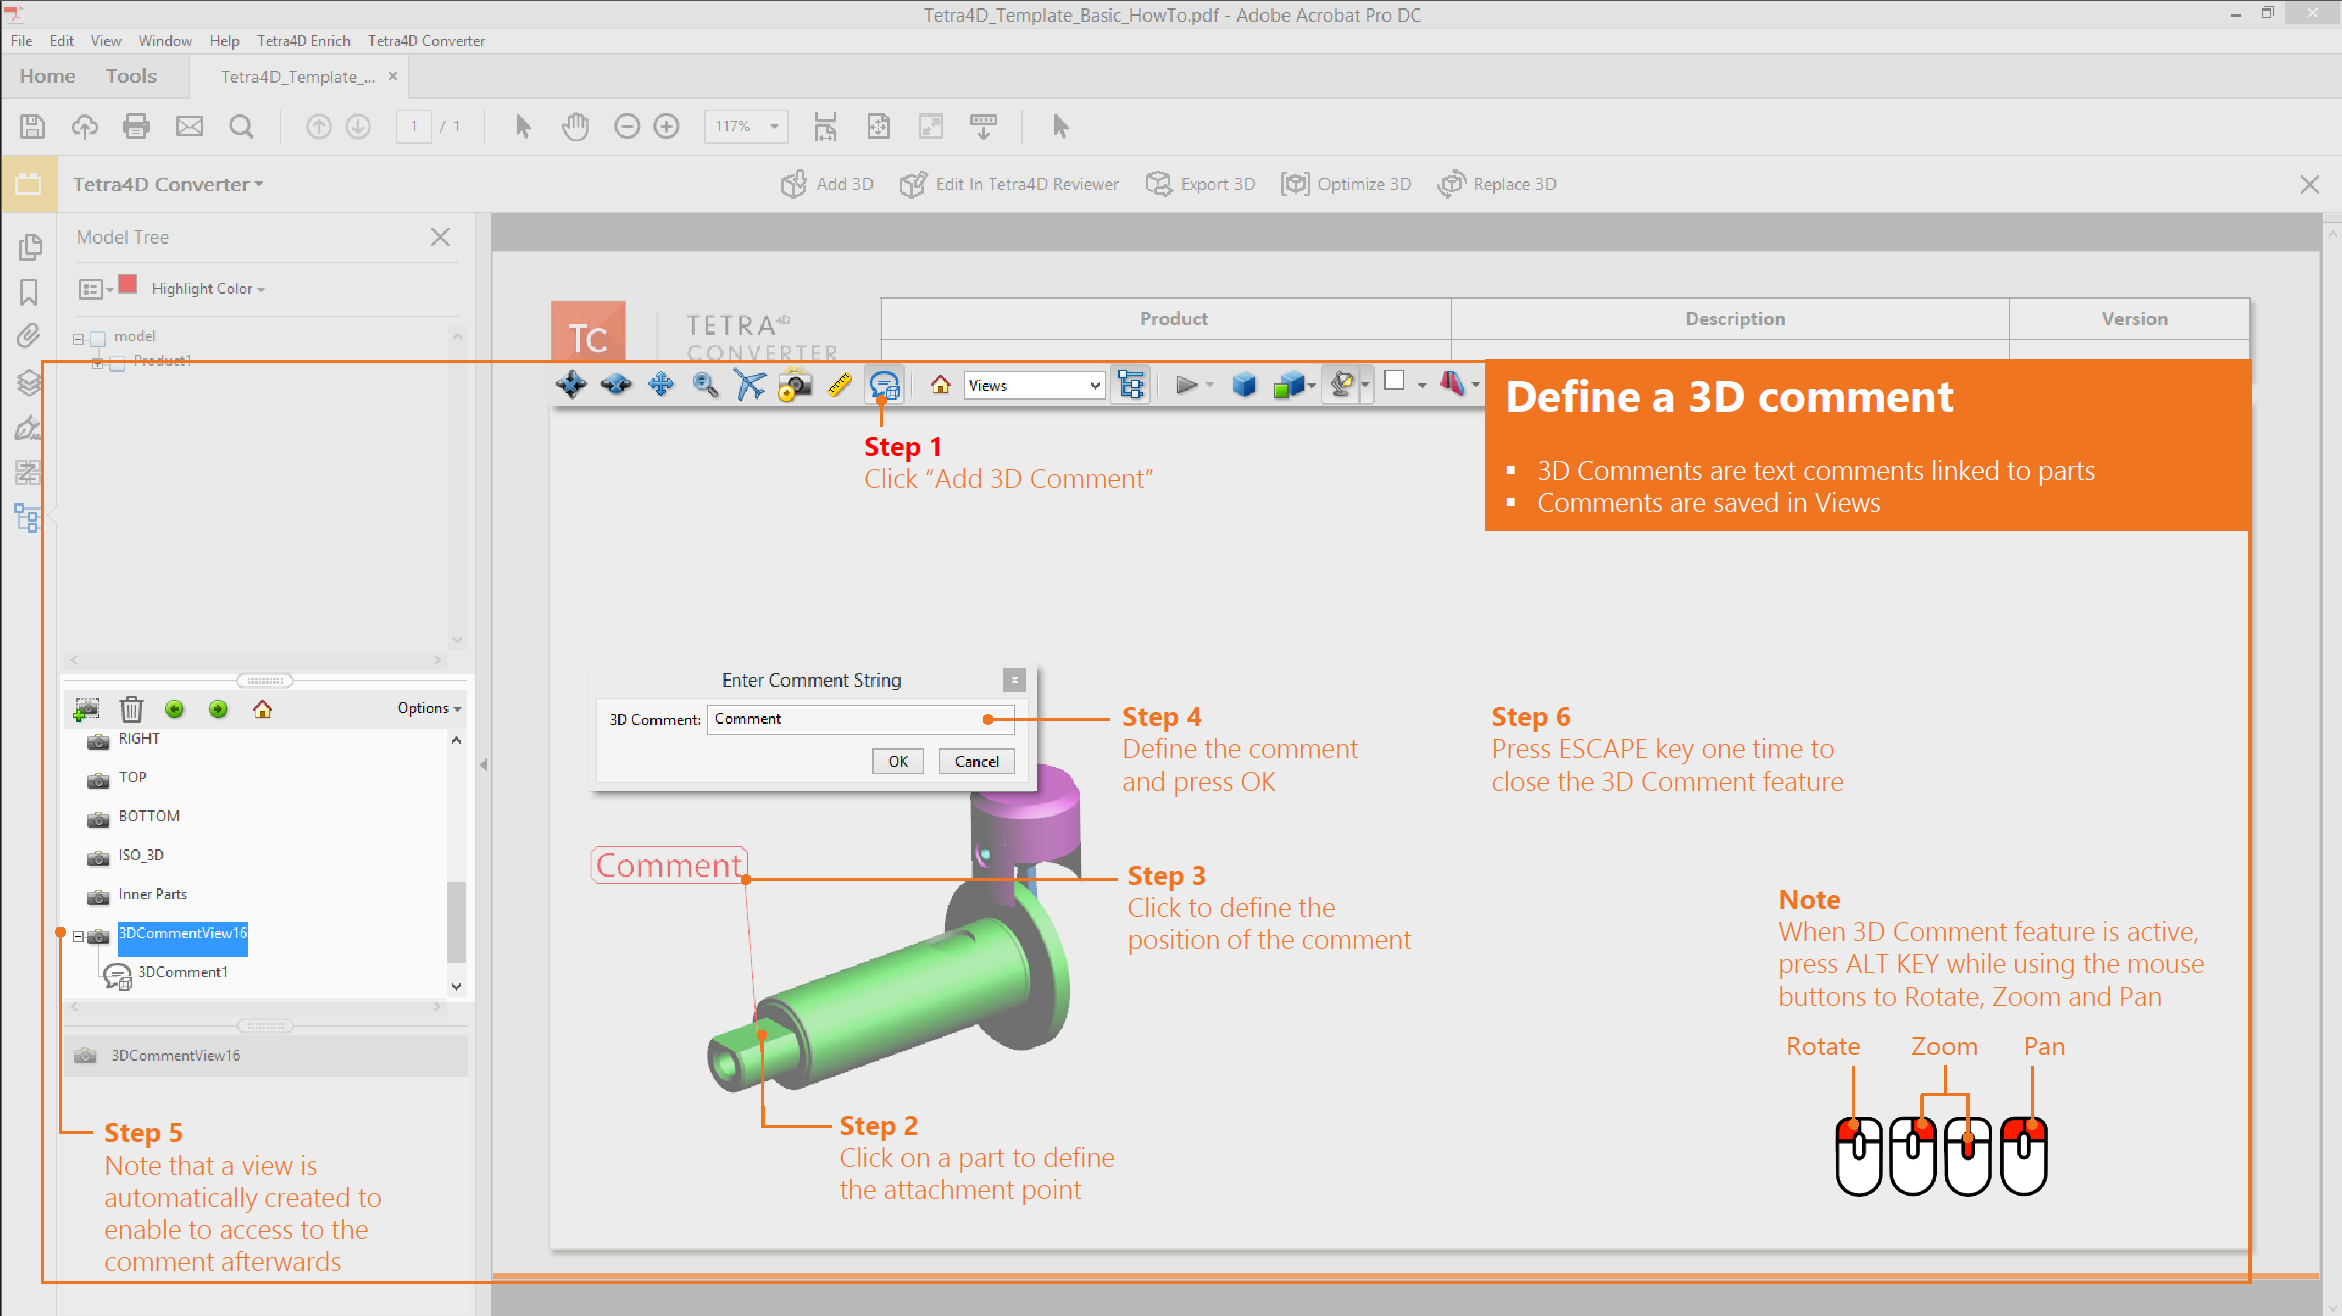Image resolution: width=2342 pixels, height=1316 pixels.
Task: Click the Export 3D button
Action: [x=1200, y=184]
